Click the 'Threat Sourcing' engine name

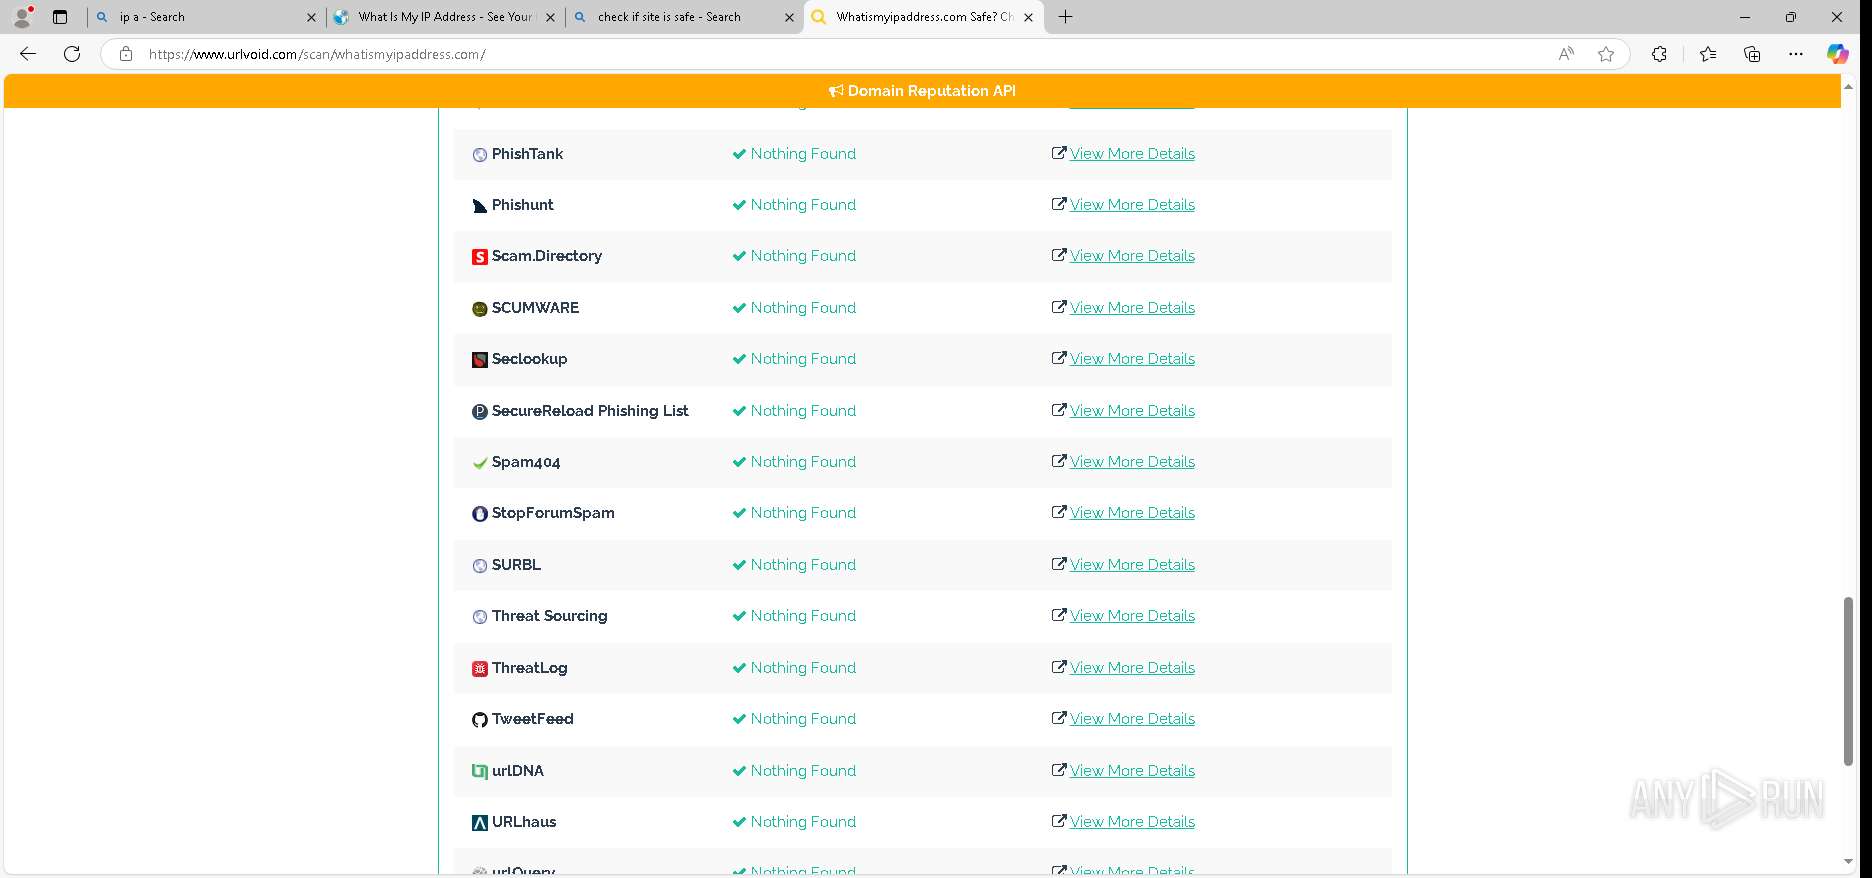(x=549, y=616)
